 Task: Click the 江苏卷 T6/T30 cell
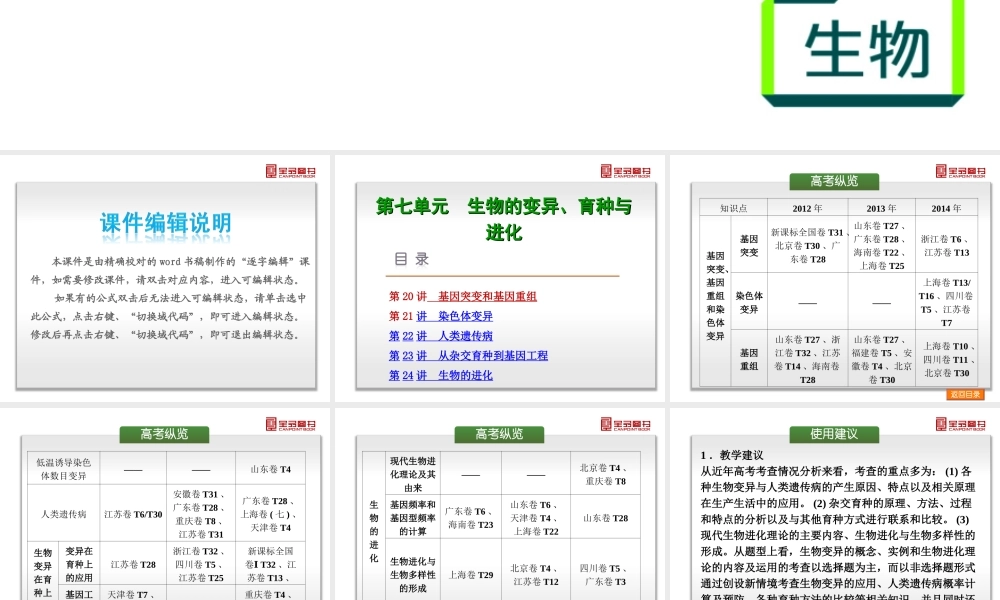[x=133, y=514]
